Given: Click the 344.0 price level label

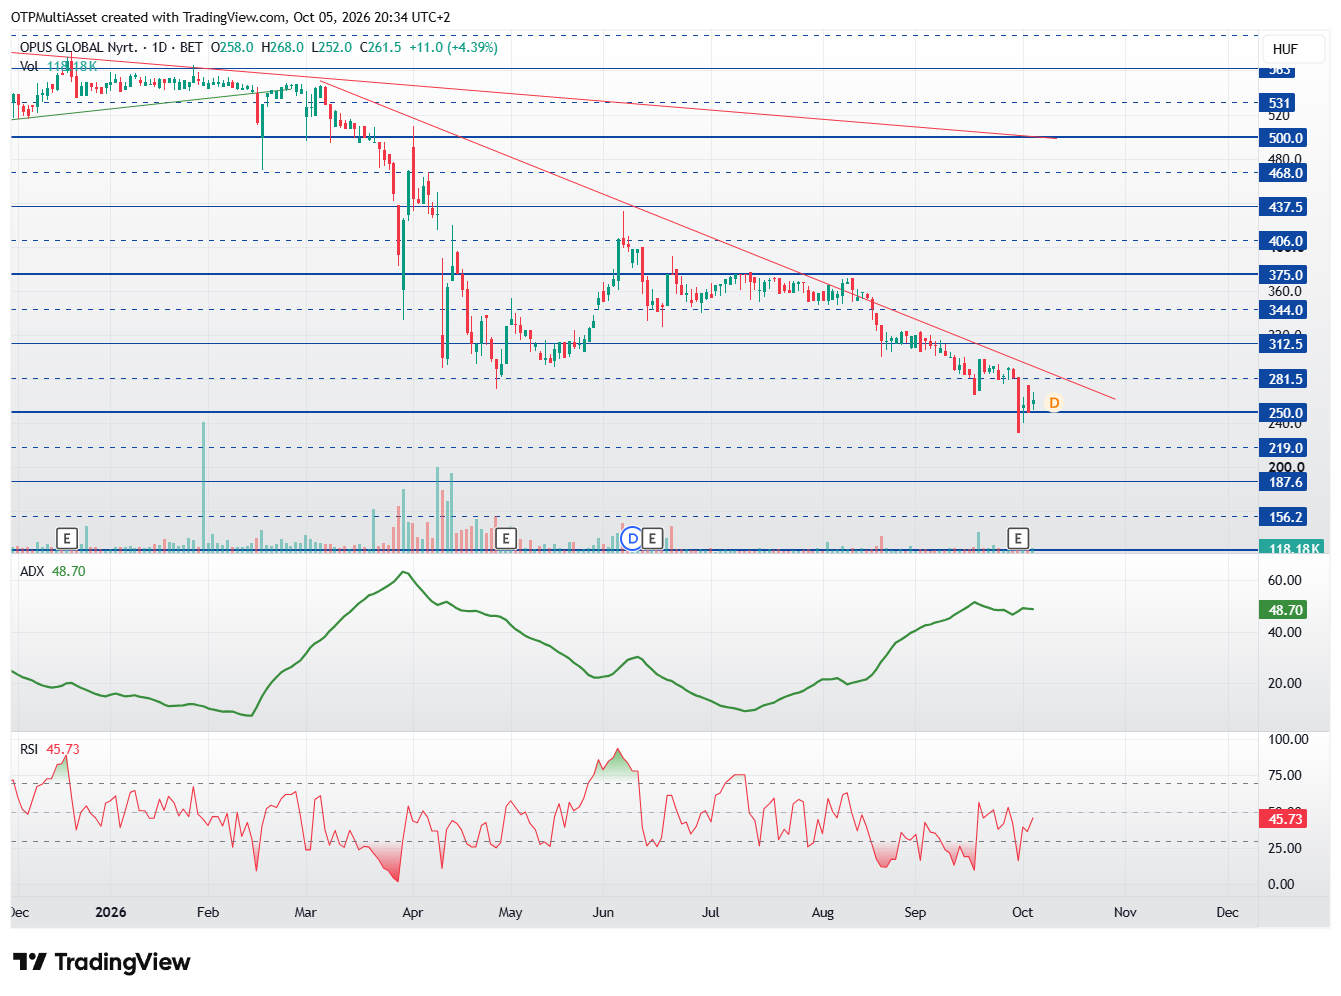Looking at the screenshot, I should point(1285,311).
